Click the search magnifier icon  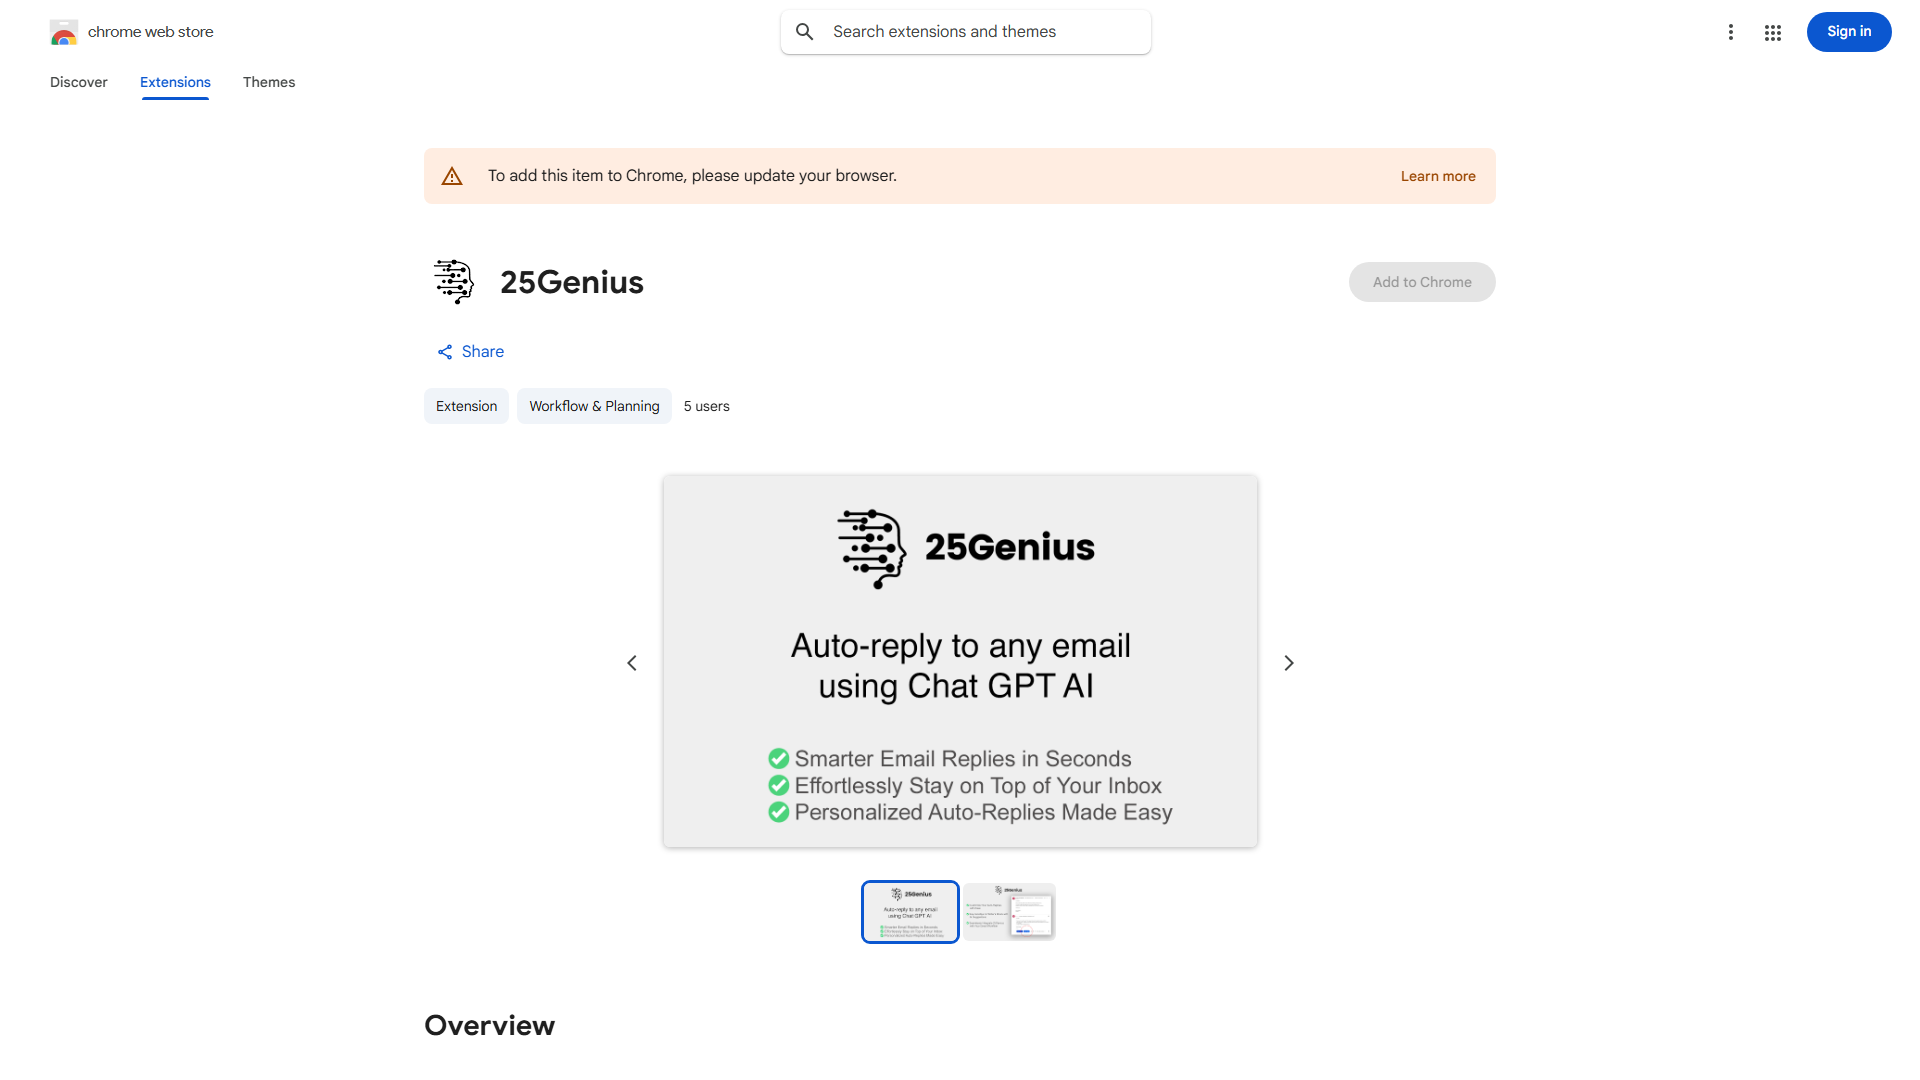coord(805,32)
